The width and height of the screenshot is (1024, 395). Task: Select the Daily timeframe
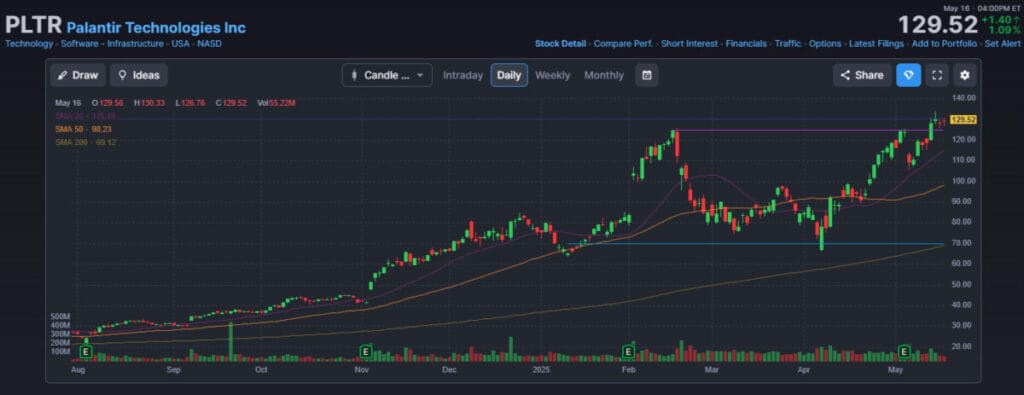tap(509, 75)
